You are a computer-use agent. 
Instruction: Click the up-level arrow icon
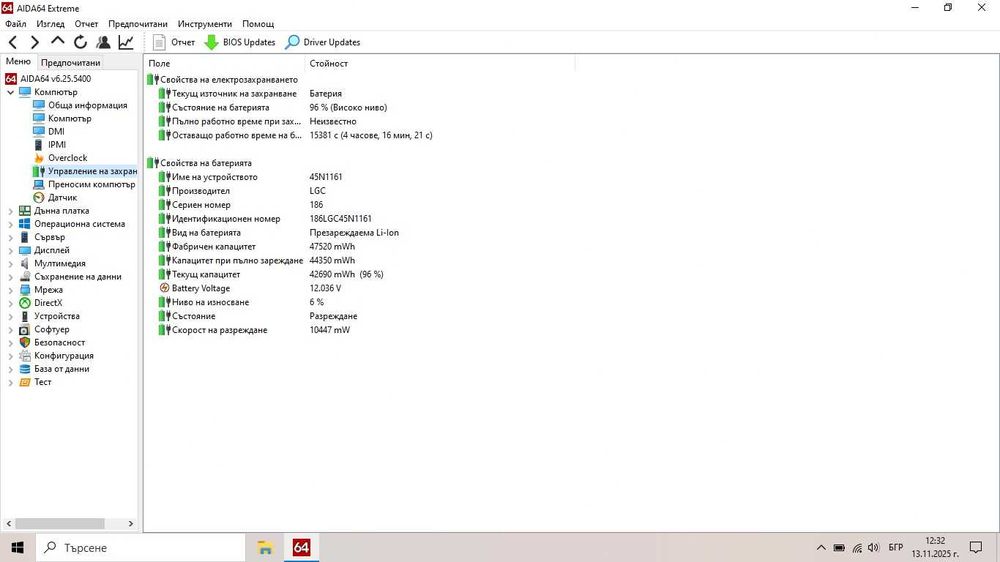tap(57, 41)
